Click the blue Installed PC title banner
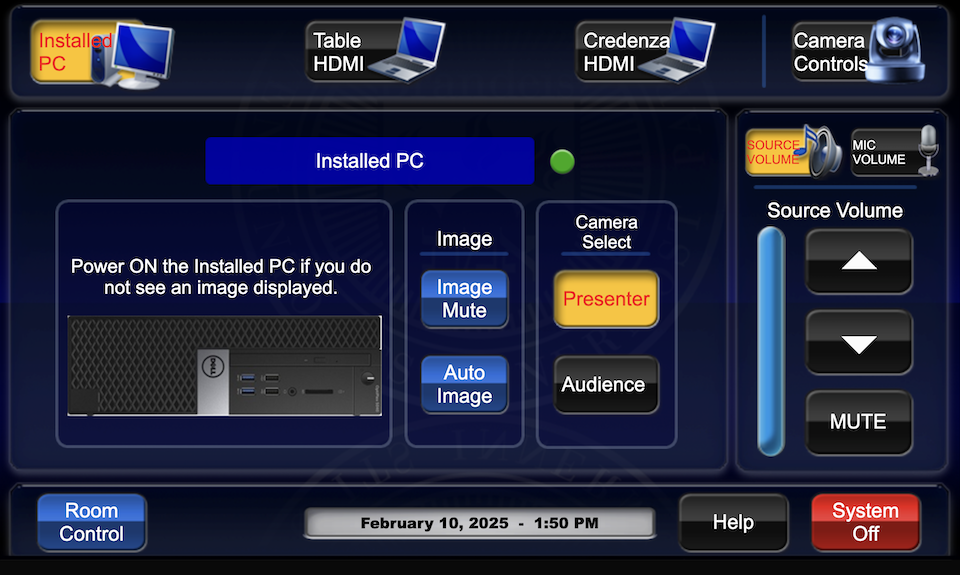Screen dimensions: 960x575 (370, 160)
